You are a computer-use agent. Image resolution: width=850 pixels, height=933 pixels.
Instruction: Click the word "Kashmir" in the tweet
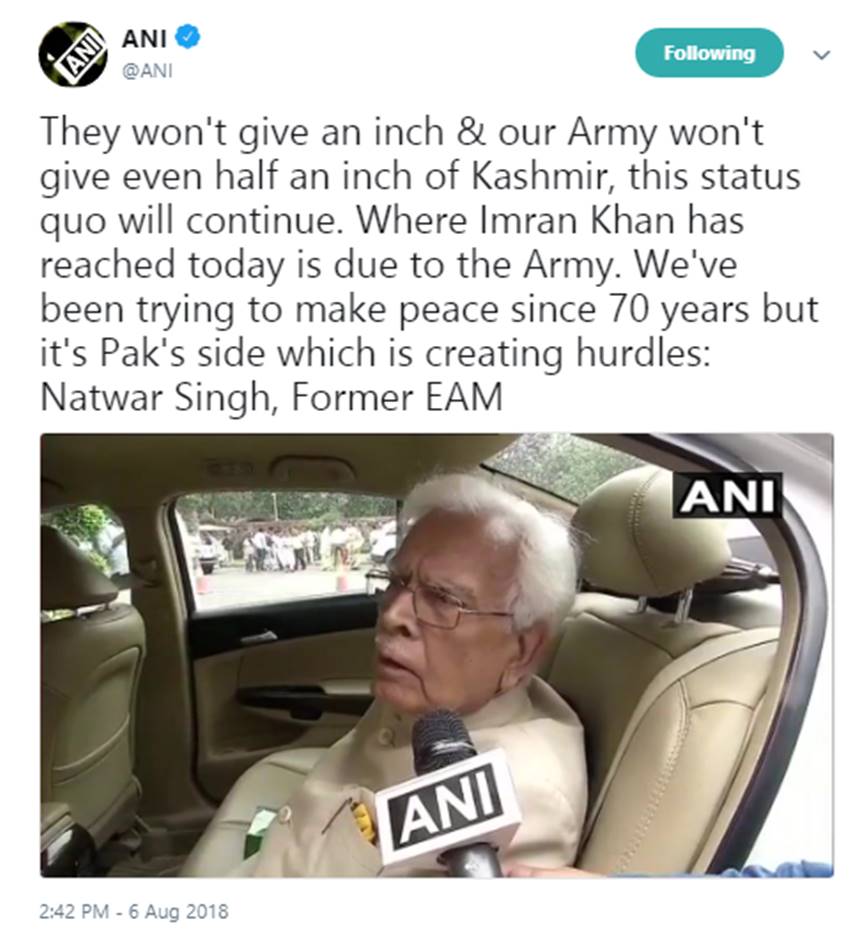(540, 176)
